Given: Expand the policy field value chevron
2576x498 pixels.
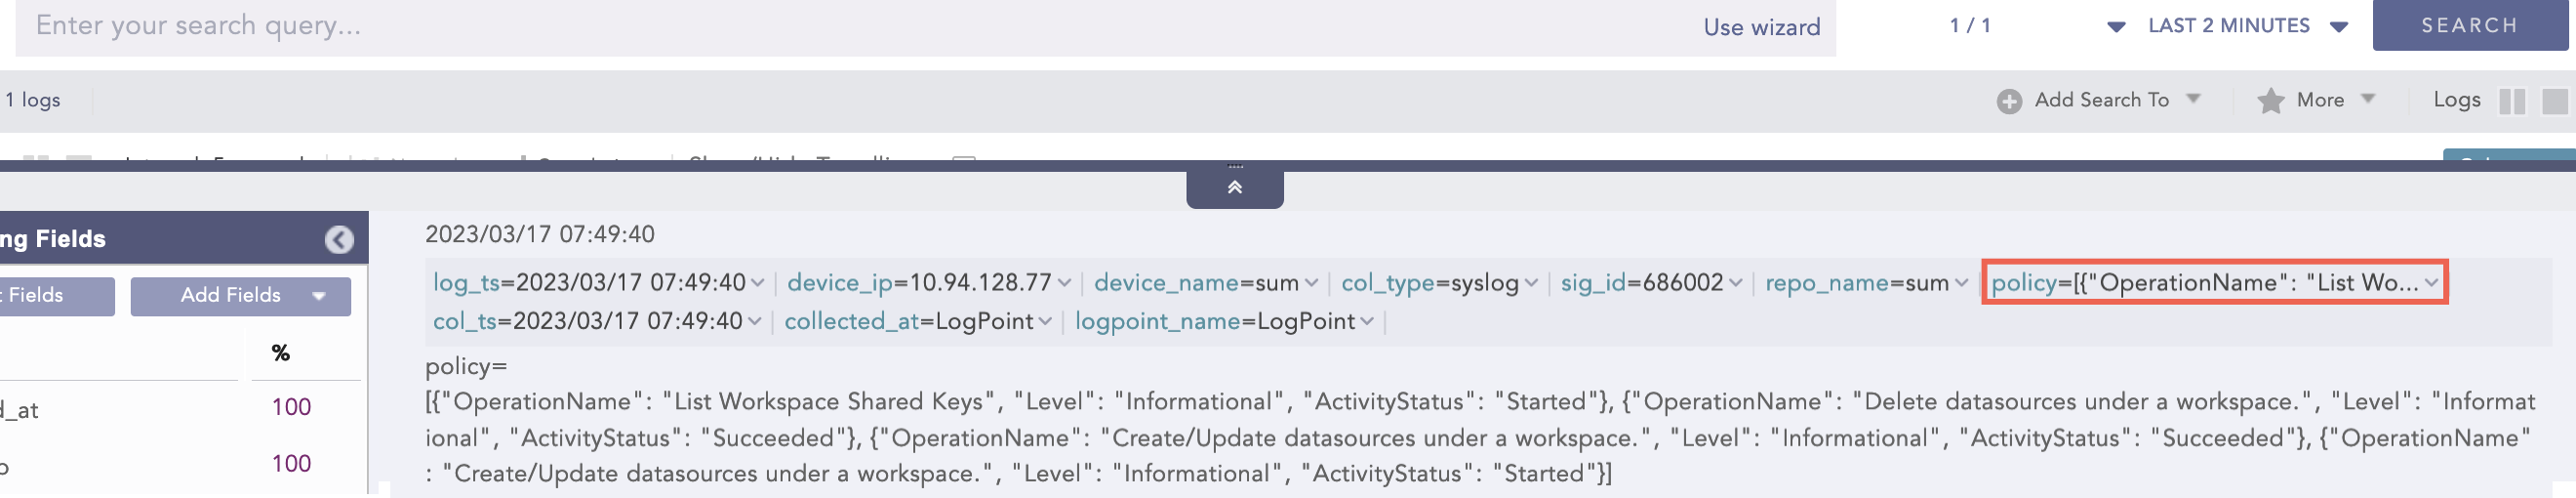Looking at the screenshot, I should [2432, 284].
